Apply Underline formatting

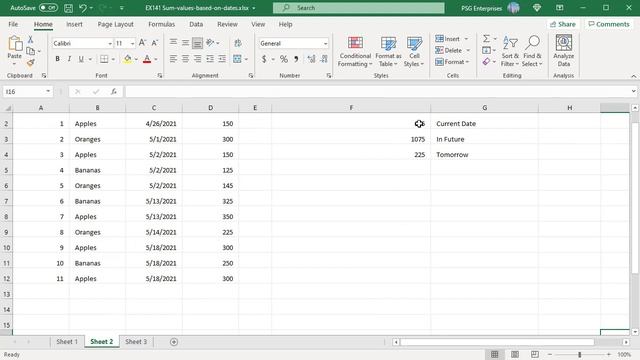click(81, 59)
